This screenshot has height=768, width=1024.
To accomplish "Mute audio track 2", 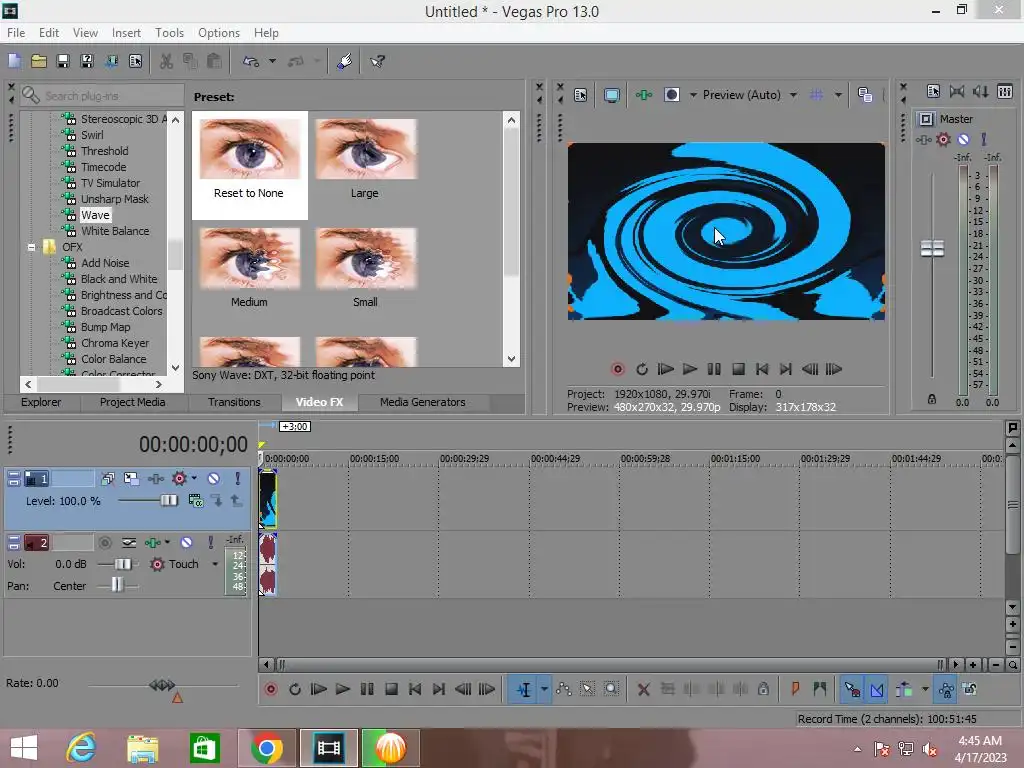I will tap(186, 542).
